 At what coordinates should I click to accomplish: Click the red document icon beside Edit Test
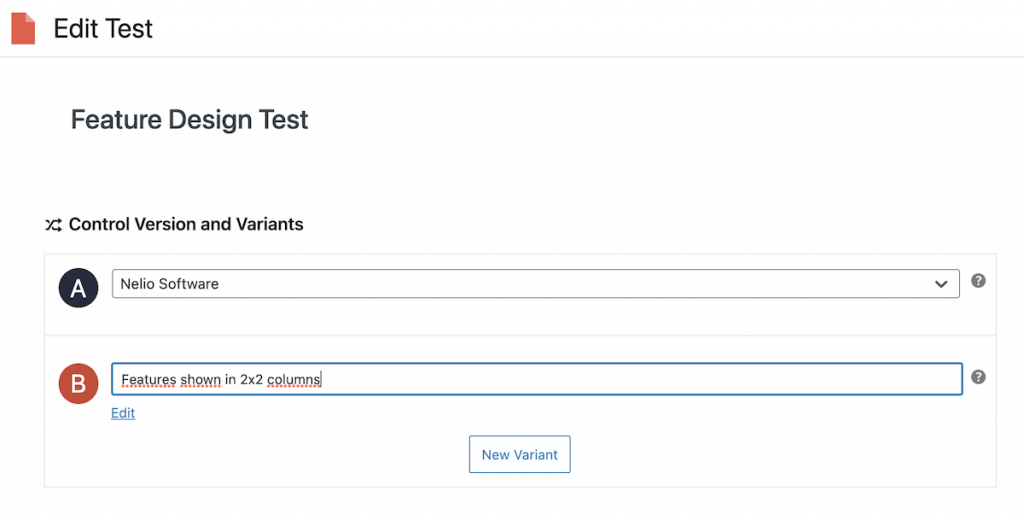pos(23,29)
